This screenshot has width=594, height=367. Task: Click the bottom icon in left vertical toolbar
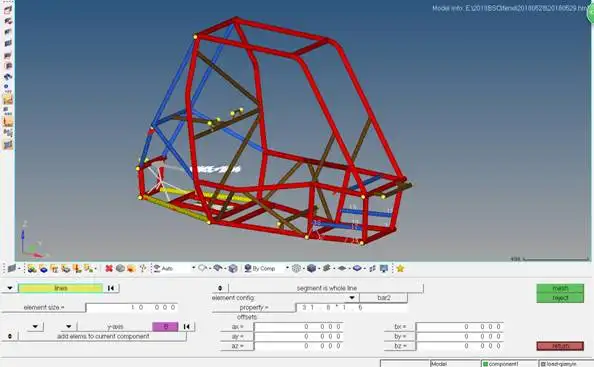[8, 145]
